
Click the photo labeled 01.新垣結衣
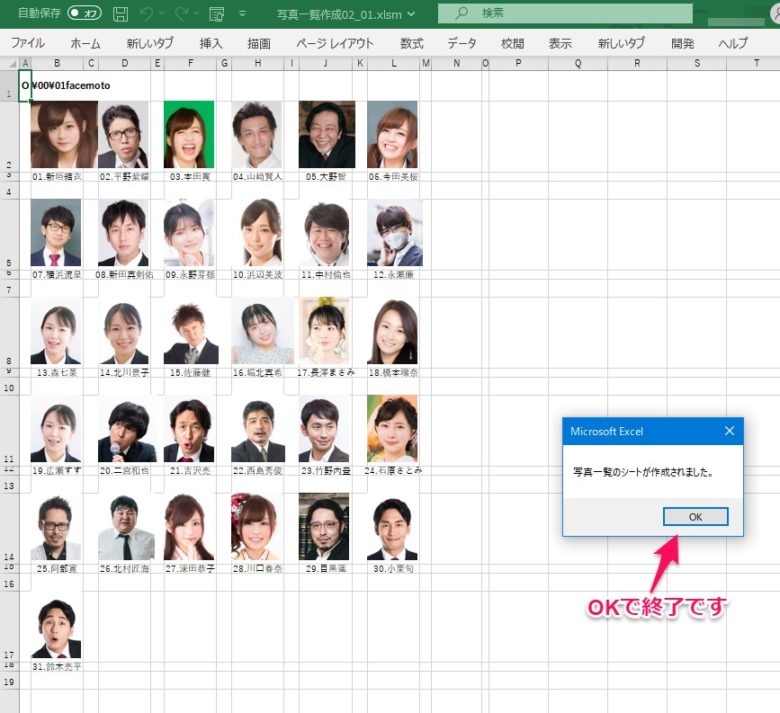(x=63, y=135)
